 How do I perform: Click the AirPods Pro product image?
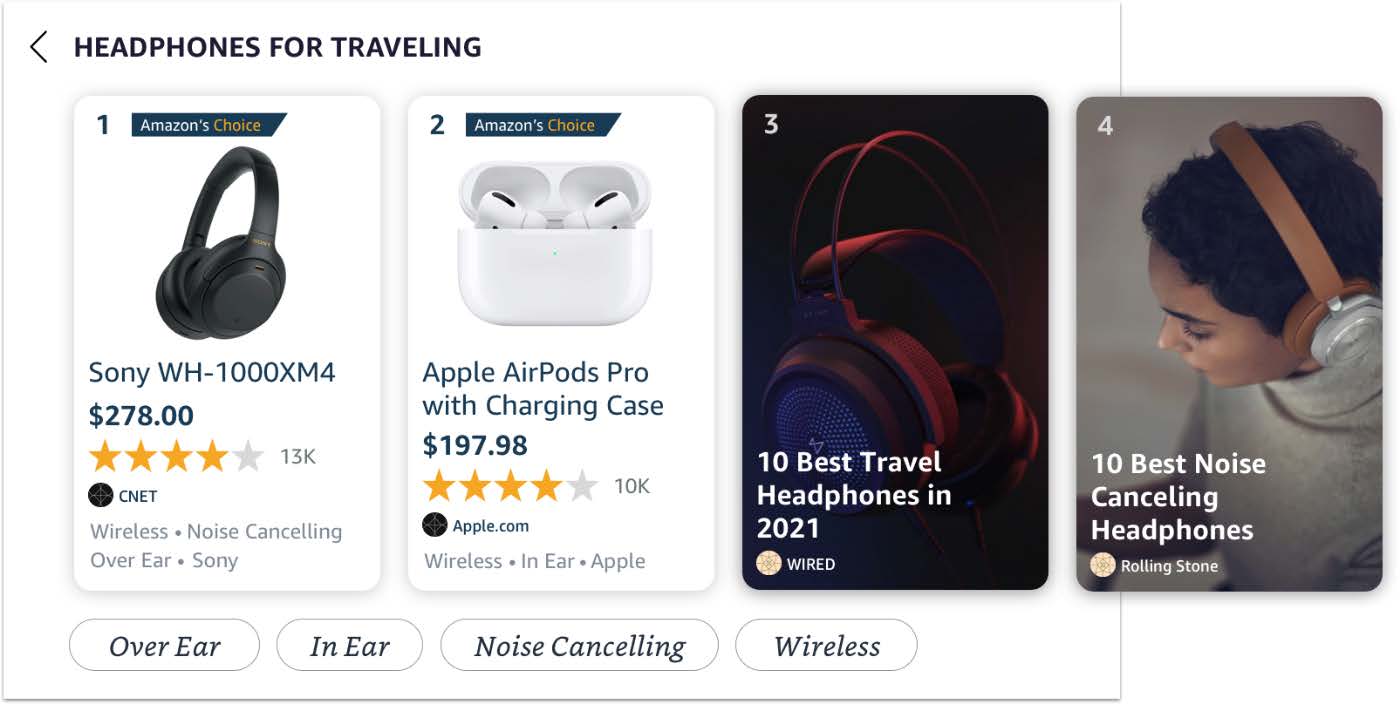pyautogui.click(x=554, y=243)
